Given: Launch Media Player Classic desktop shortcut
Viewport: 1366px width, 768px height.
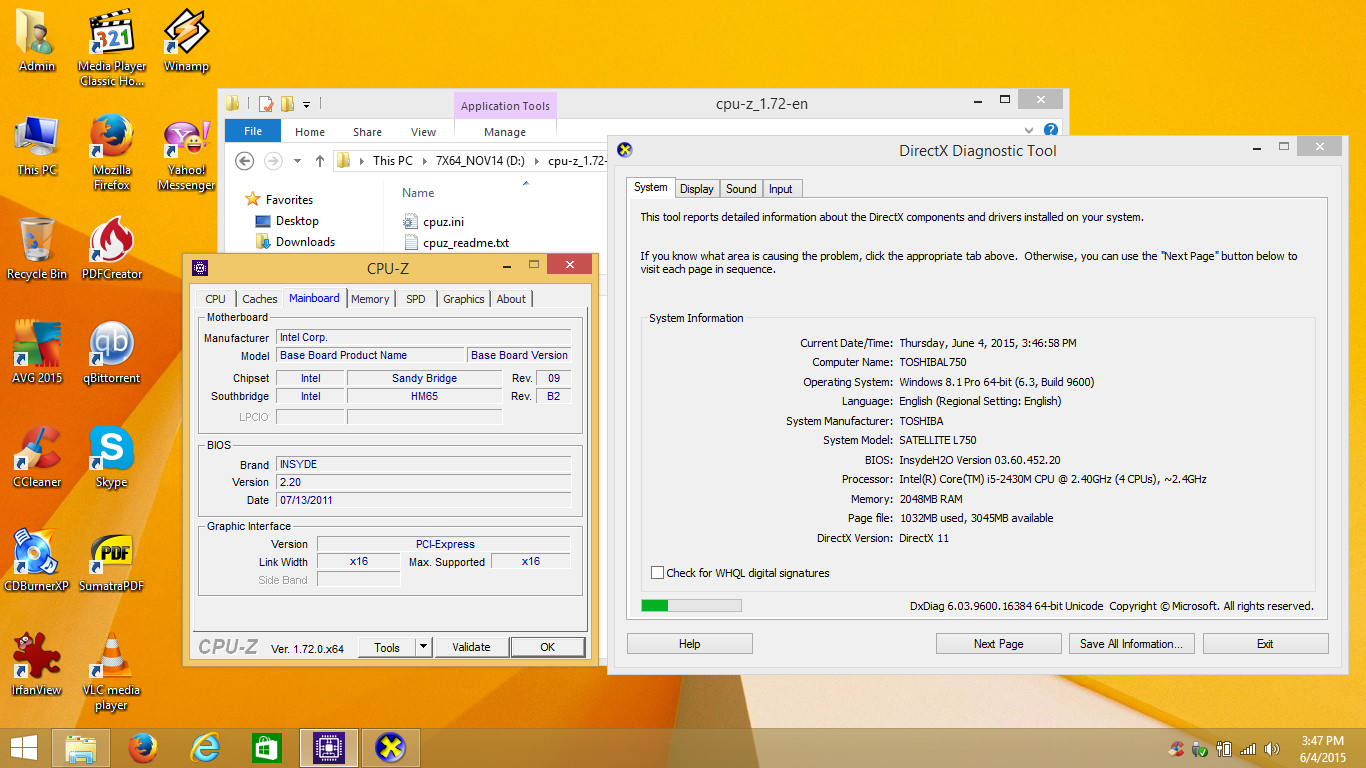Looking at the screenshot, I should point(112,48).
